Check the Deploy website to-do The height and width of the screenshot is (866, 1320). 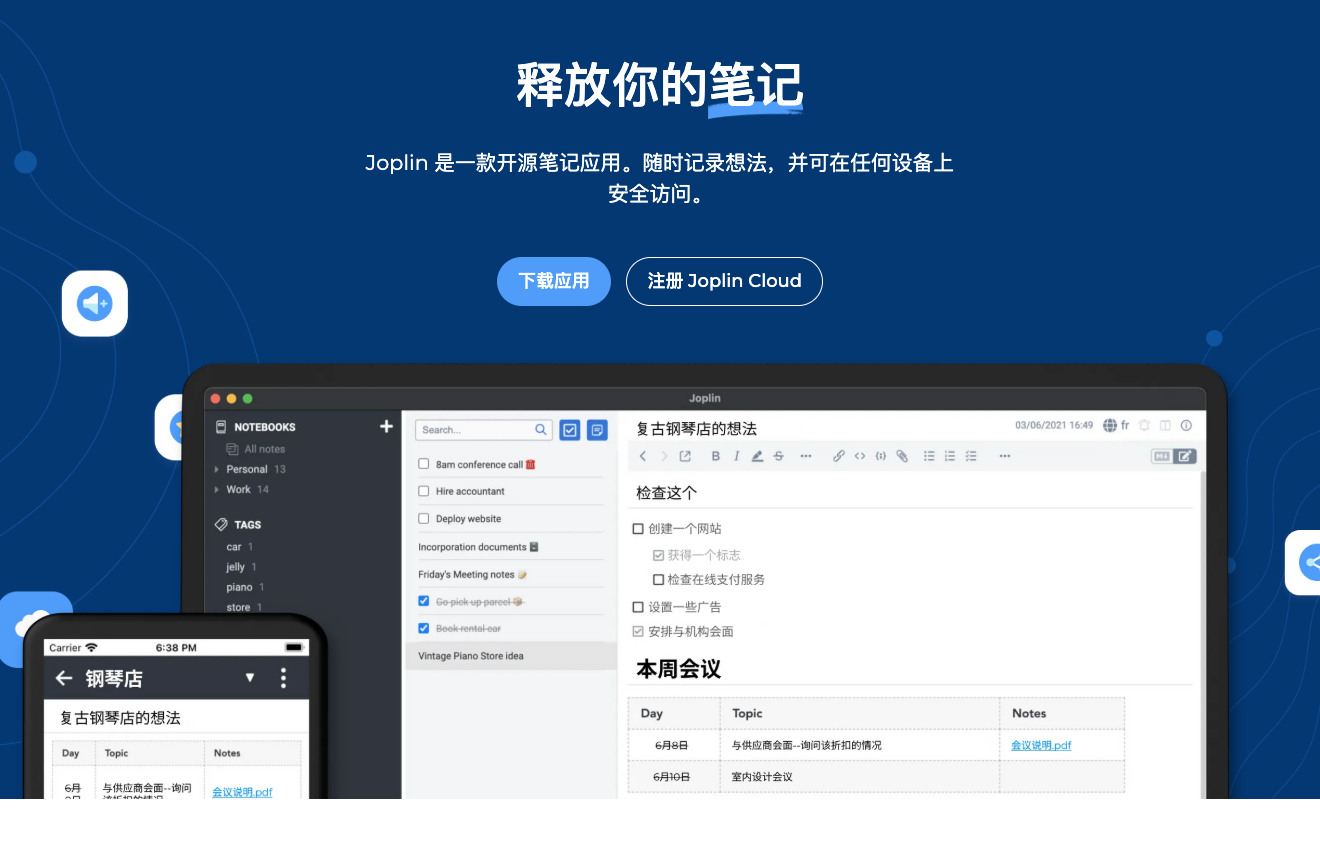[x=424, y=518]
